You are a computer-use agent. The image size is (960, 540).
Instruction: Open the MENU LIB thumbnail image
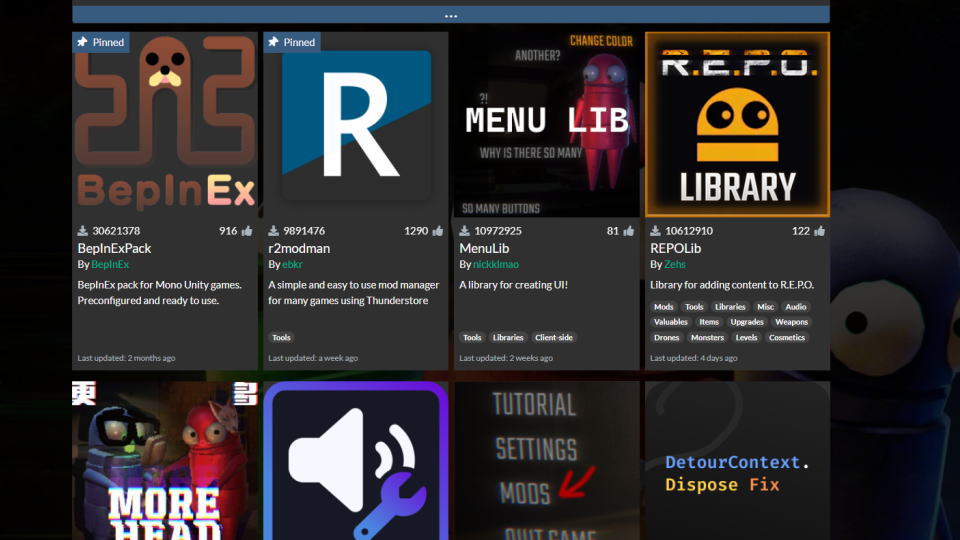click(547, 124)
